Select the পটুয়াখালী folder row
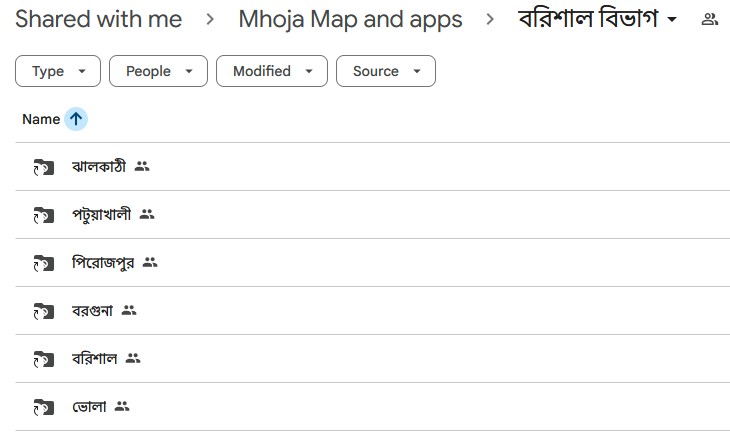Image resolution: width=730 pixels, height=437 pixels. 372,215
